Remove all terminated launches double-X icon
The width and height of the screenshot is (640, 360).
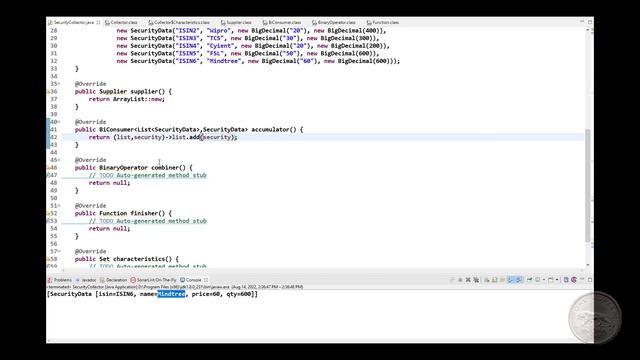pyautogui.click(x=476, y=280)
